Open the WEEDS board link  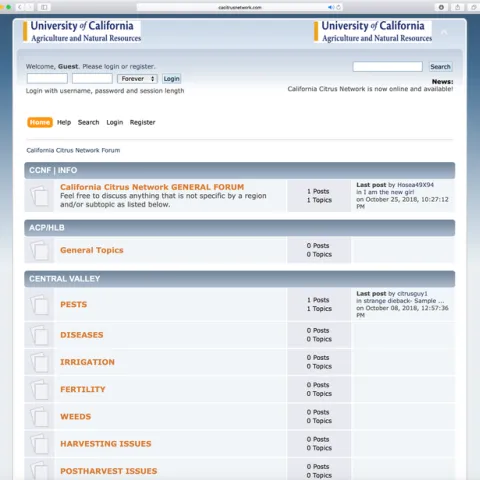coord(75,417)
